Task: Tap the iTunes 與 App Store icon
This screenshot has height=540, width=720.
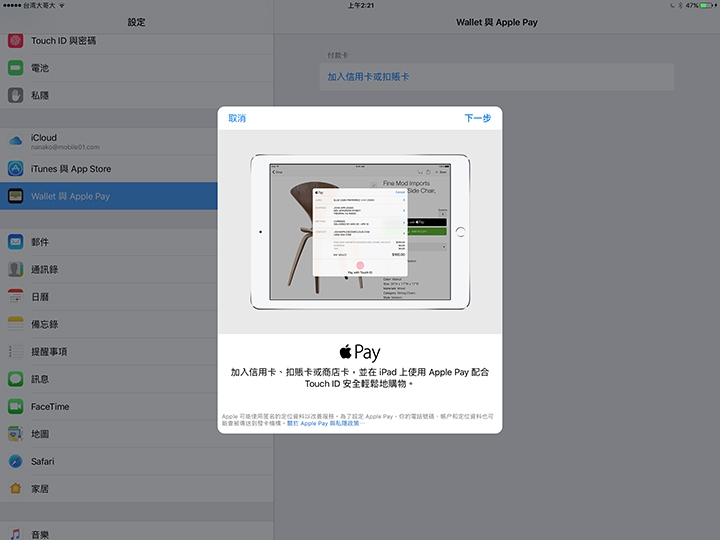Action: click(x=16, y=169)
